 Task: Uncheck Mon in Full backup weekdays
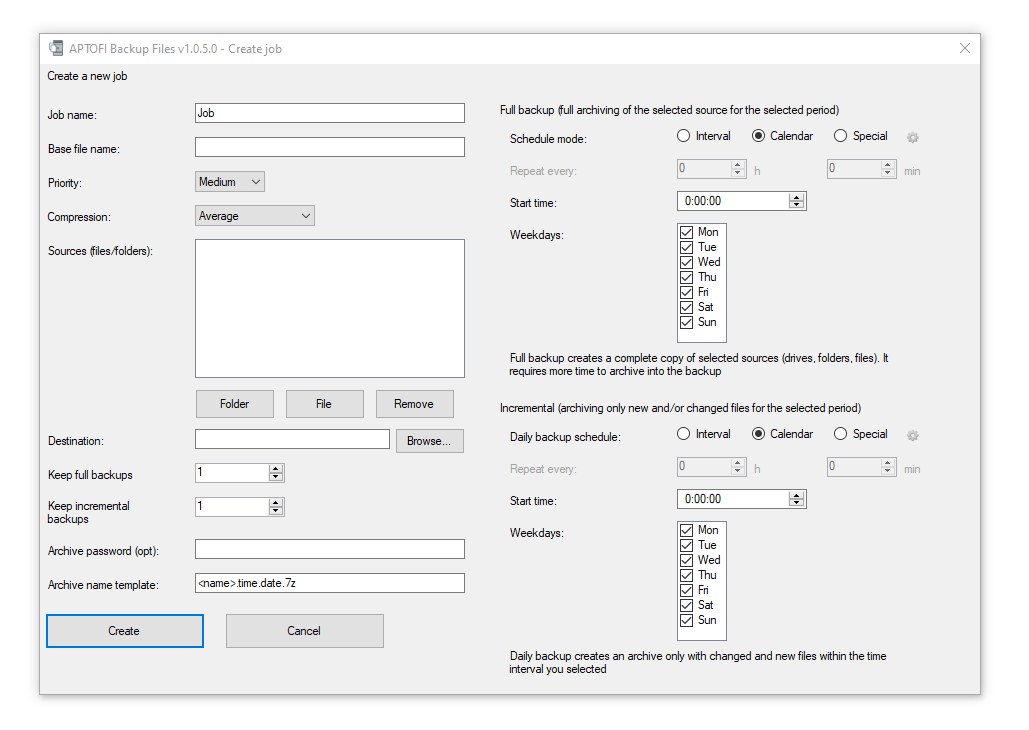click(x=687, y=232)
